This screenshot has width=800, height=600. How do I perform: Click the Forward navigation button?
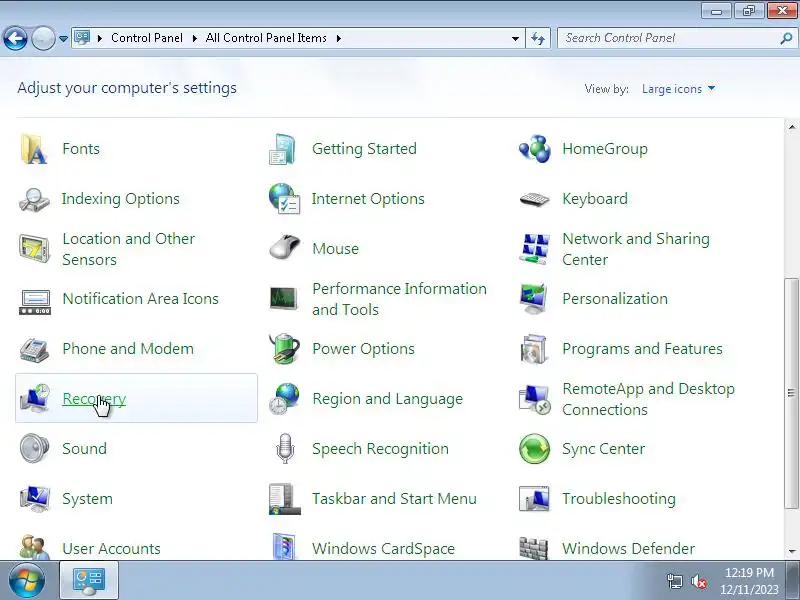(43, 38)
